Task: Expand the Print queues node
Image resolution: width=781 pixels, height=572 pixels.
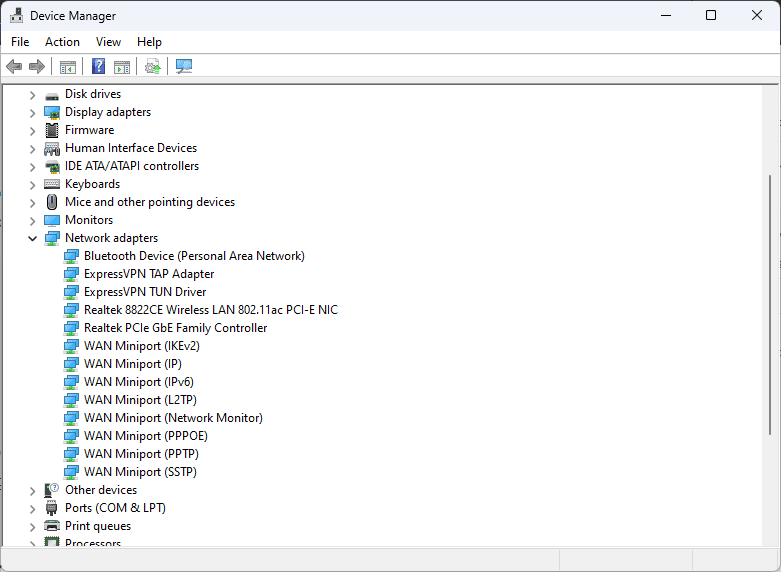Action: coord(32,526)
